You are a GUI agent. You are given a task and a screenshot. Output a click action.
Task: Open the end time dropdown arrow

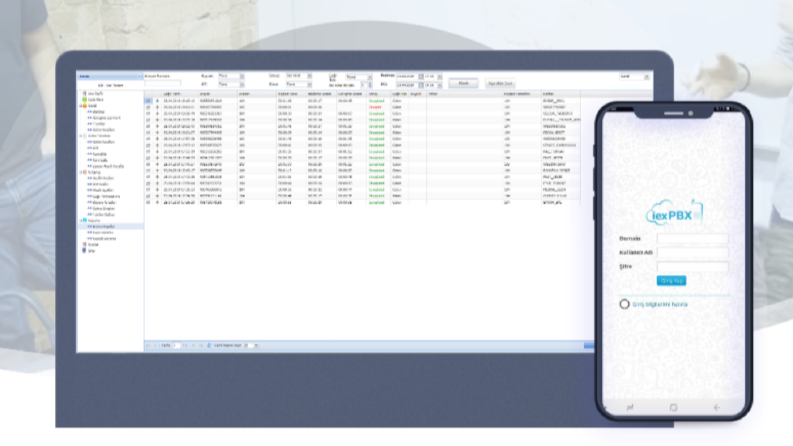coord(439,85)
